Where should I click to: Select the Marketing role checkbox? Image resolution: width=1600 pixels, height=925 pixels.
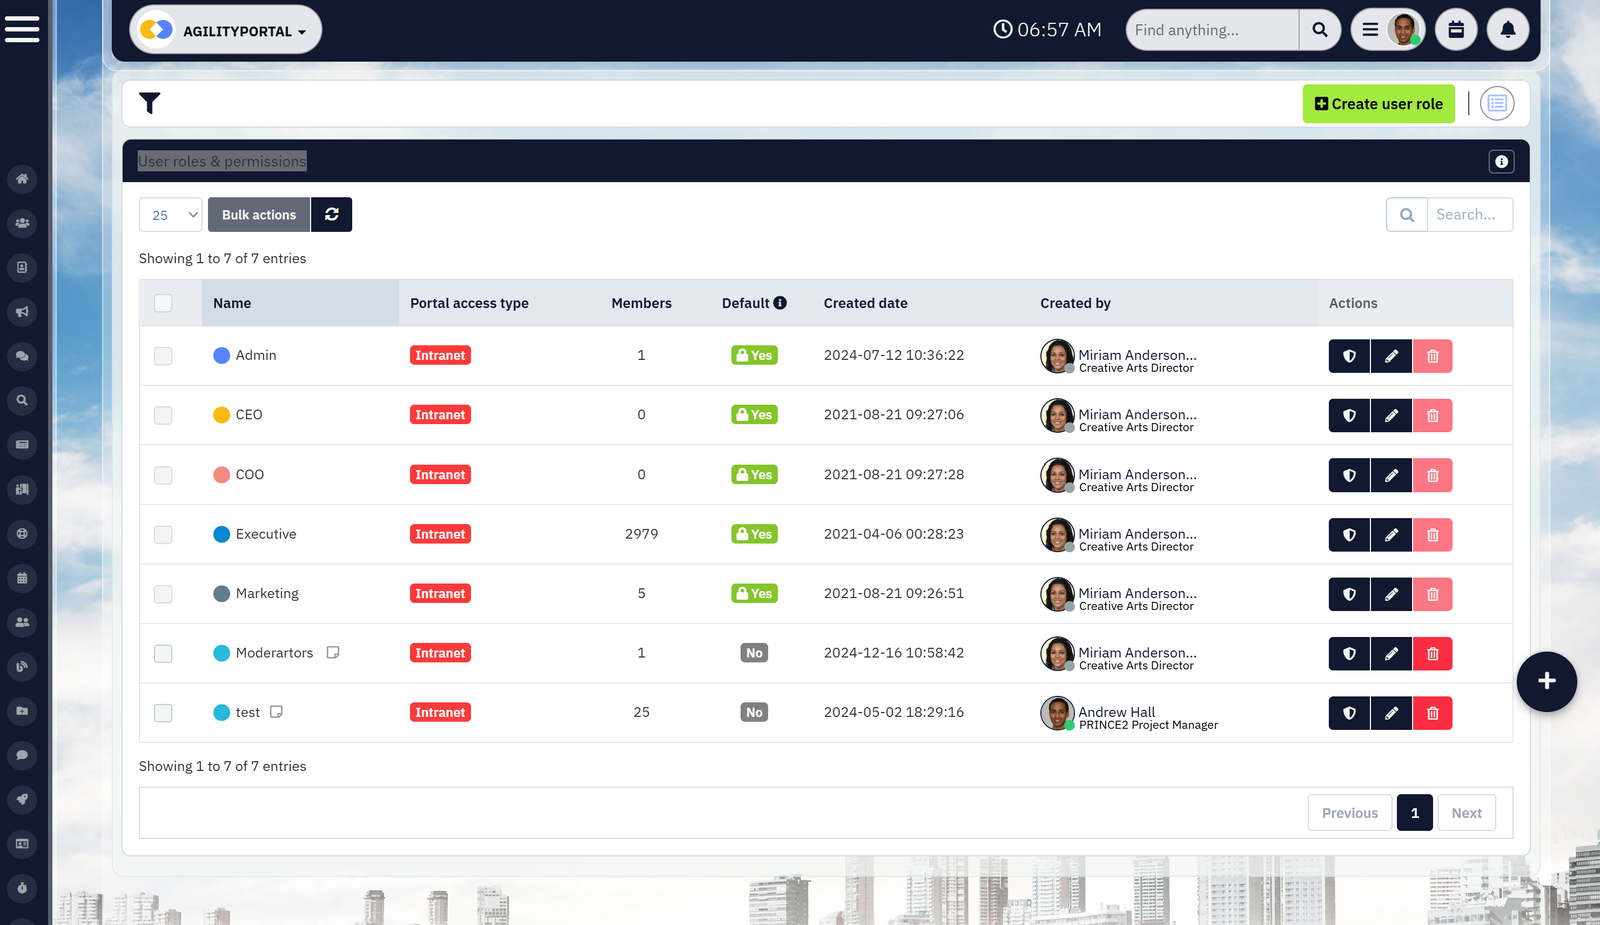(x=163, y=594)
